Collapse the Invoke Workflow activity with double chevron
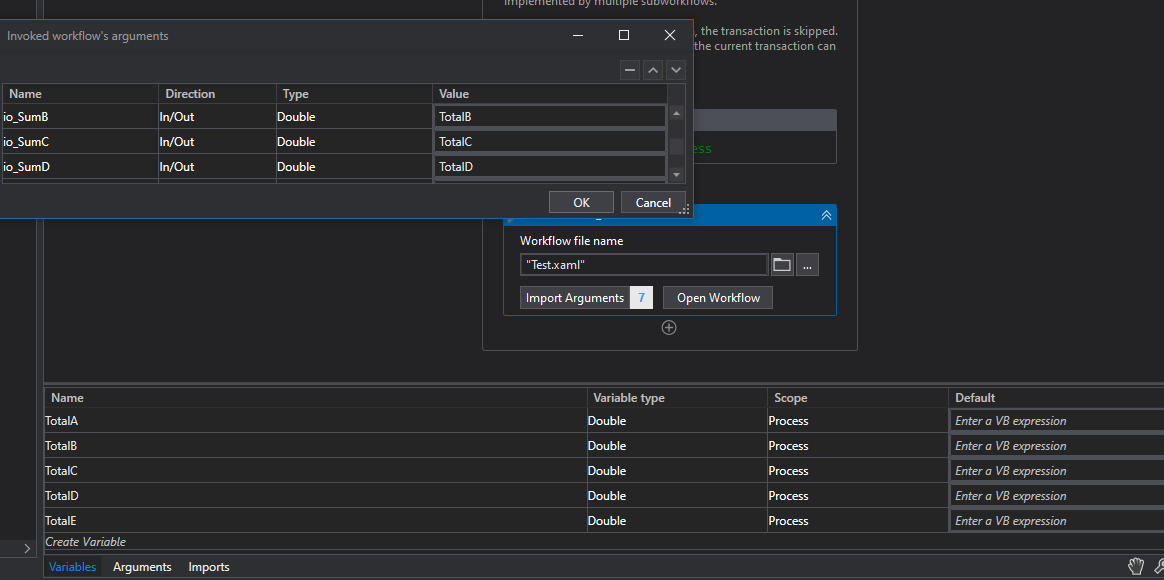The image size is (1164, 580). click(x=826, y=215)
